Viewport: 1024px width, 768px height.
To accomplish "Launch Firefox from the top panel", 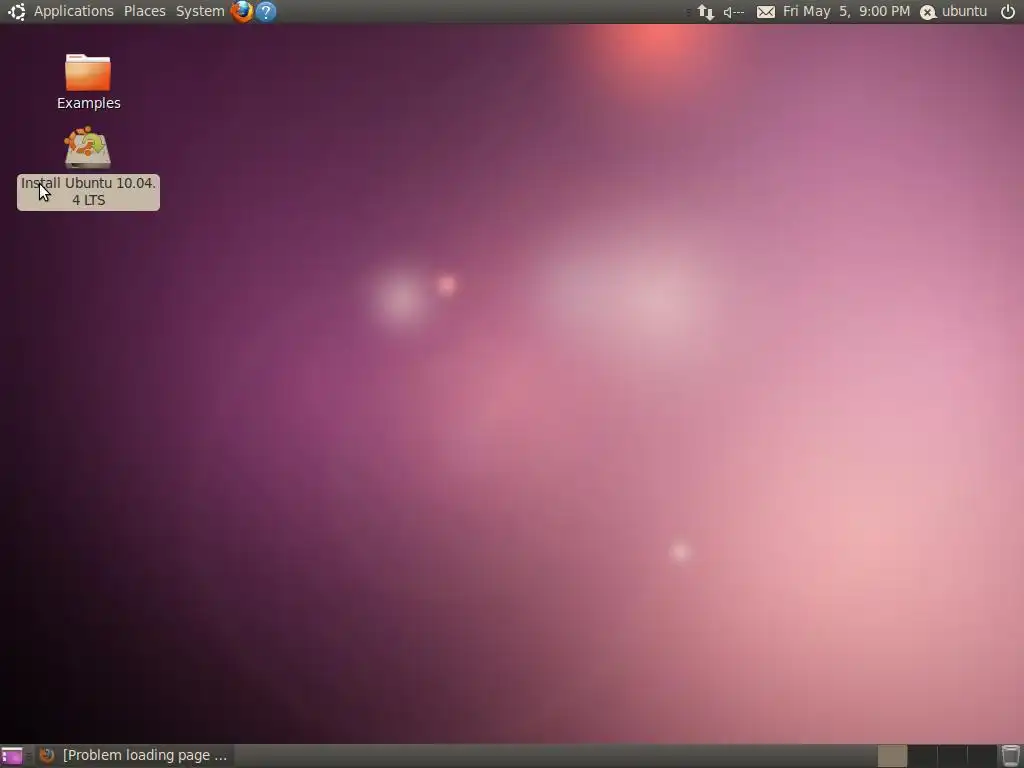I will click(242, 11).
